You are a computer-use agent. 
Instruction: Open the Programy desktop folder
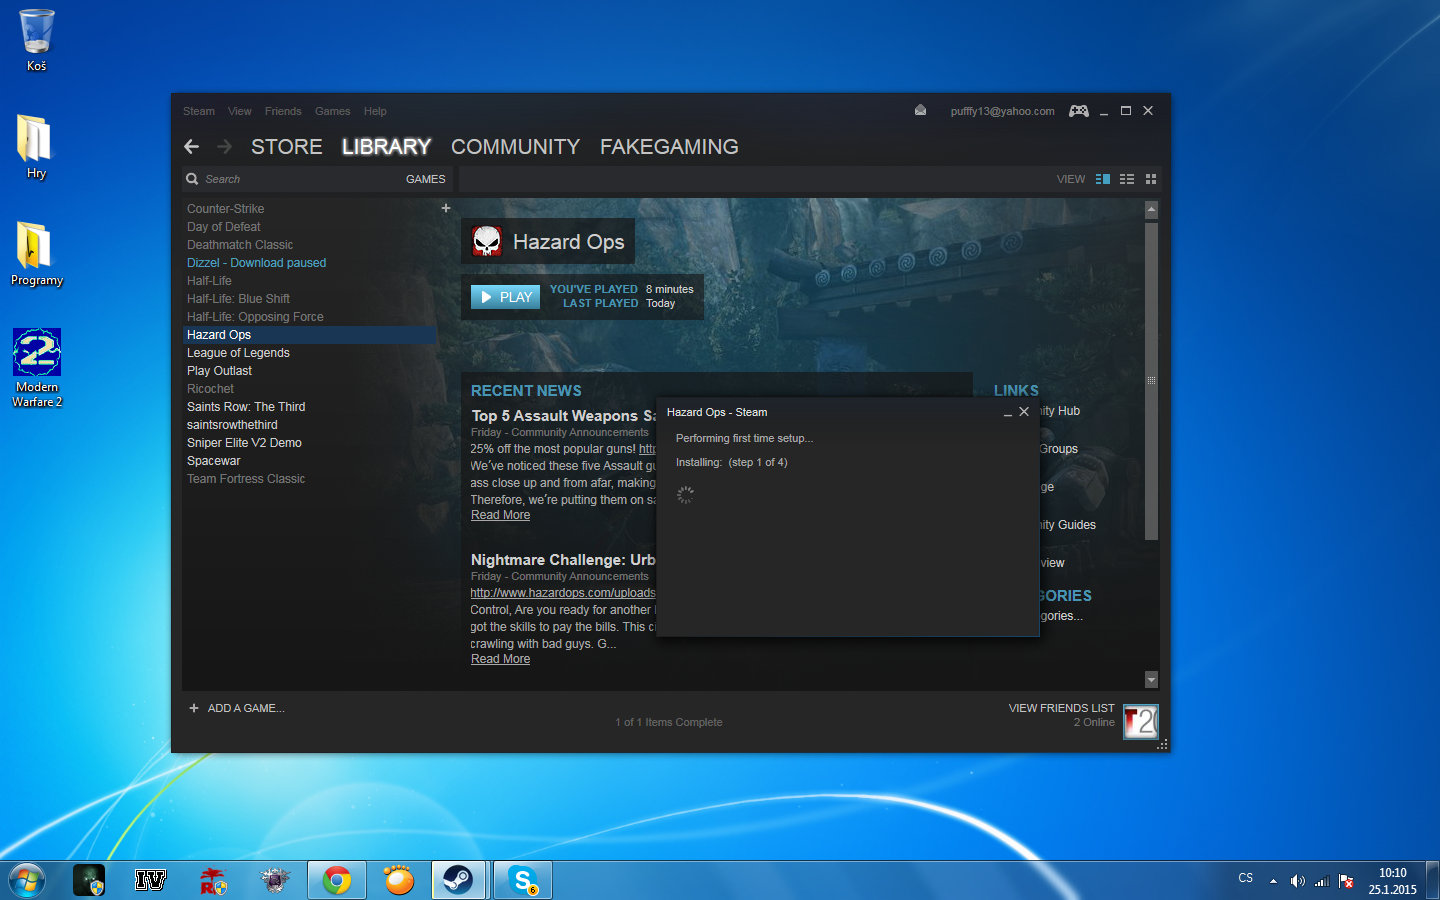coord(37,254)
